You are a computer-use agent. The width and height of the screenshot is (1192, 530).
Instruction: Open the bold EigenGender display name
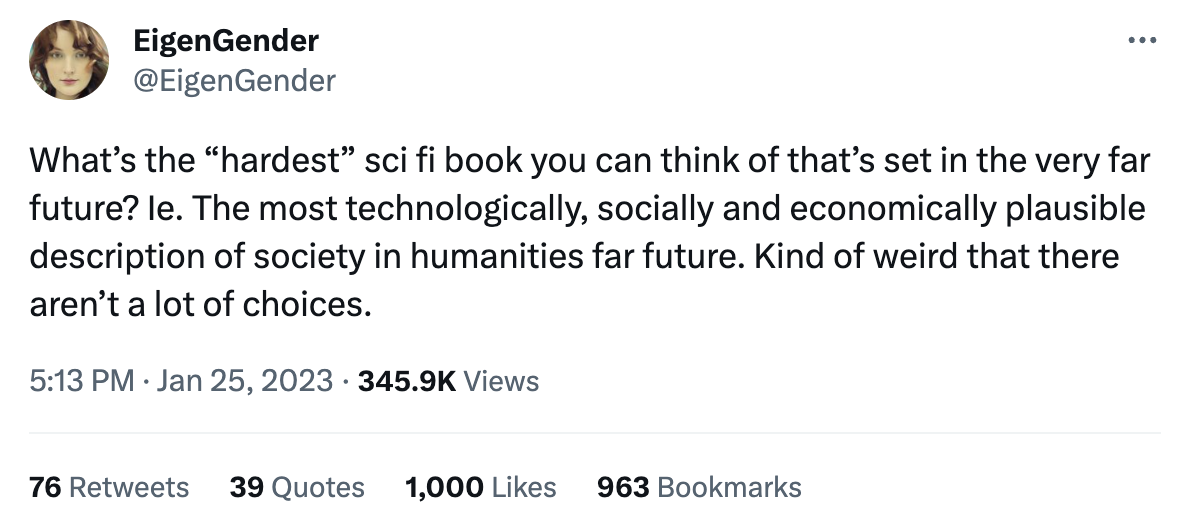tap(226, 41)
